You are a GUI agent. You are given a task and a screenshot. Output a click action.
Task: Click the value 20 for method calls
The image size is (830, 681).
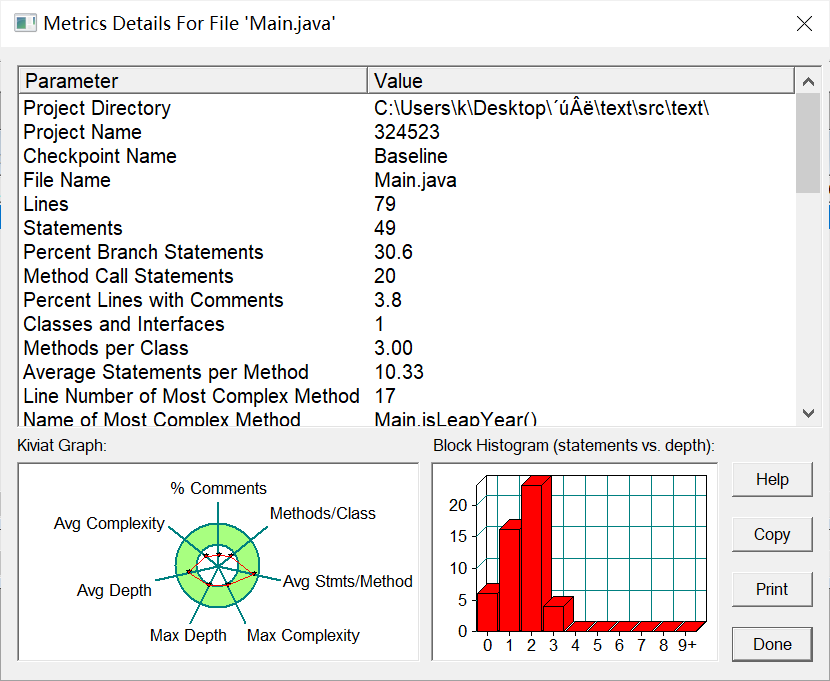coord(385,276)
